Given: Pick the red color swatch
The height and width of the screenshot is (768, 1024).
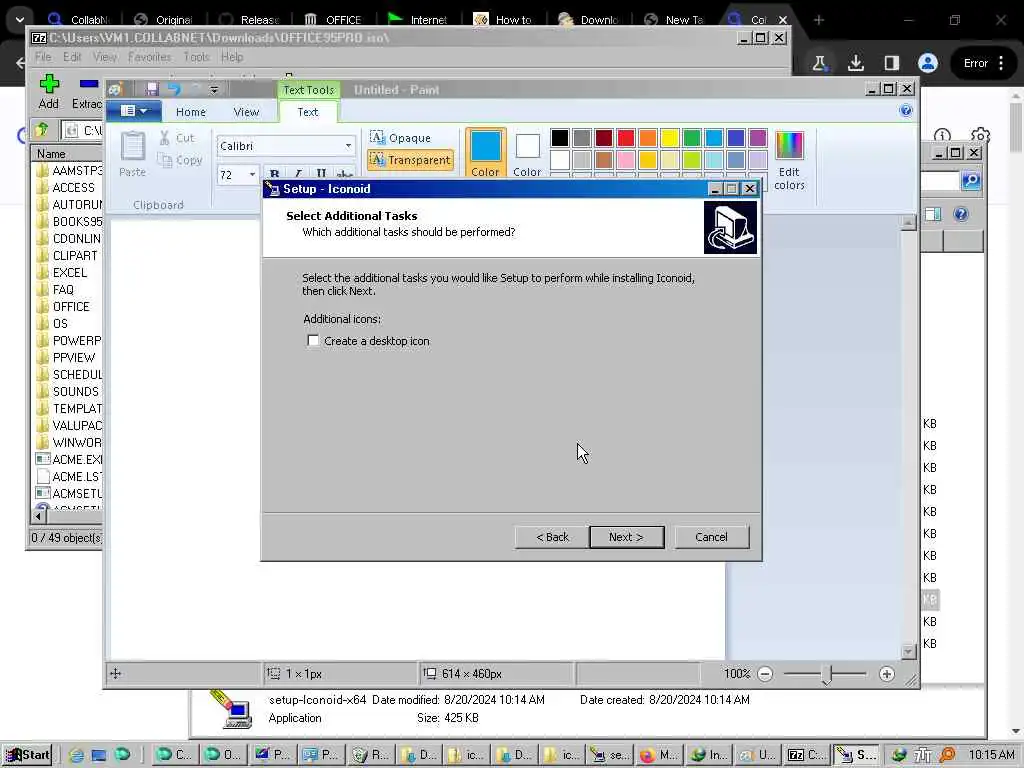Looking at the screenshot, I should pos(626,138).
